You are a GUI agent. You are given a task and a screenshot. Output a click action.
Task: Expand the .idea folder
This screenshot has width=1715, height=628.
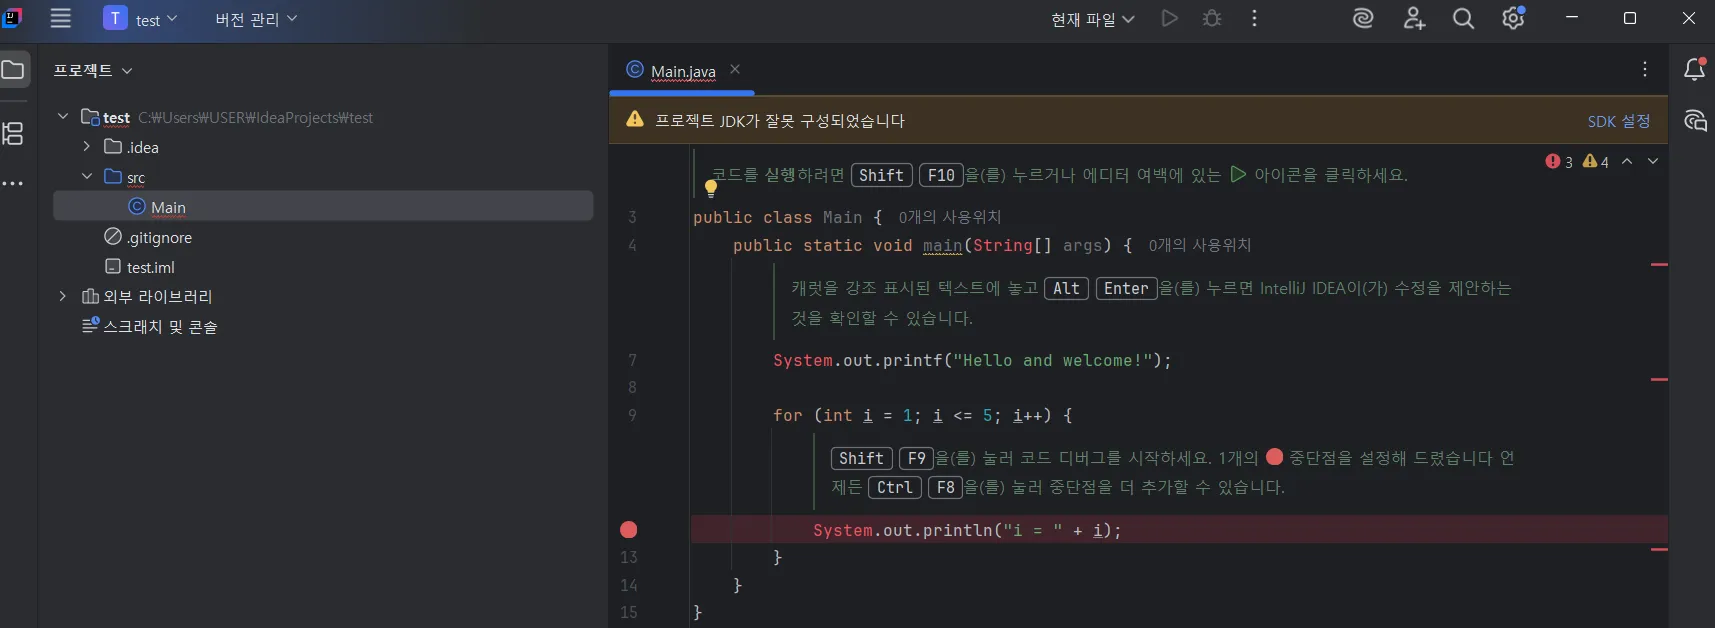pyautogui.click(x=87, y=147)
